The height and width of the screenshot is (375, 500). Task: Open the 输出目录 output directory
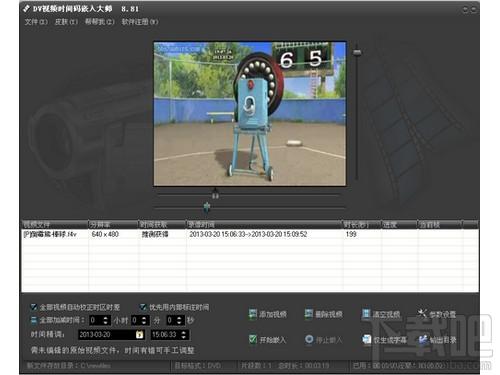(438, 340)
